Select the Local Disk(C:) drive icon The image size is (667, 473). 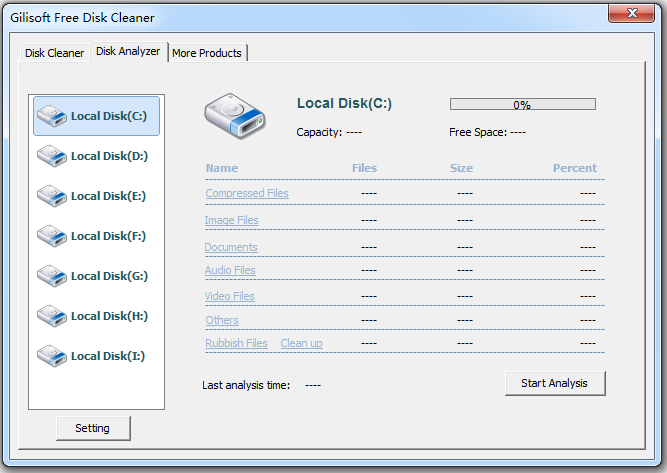click(x=51, y=117)
